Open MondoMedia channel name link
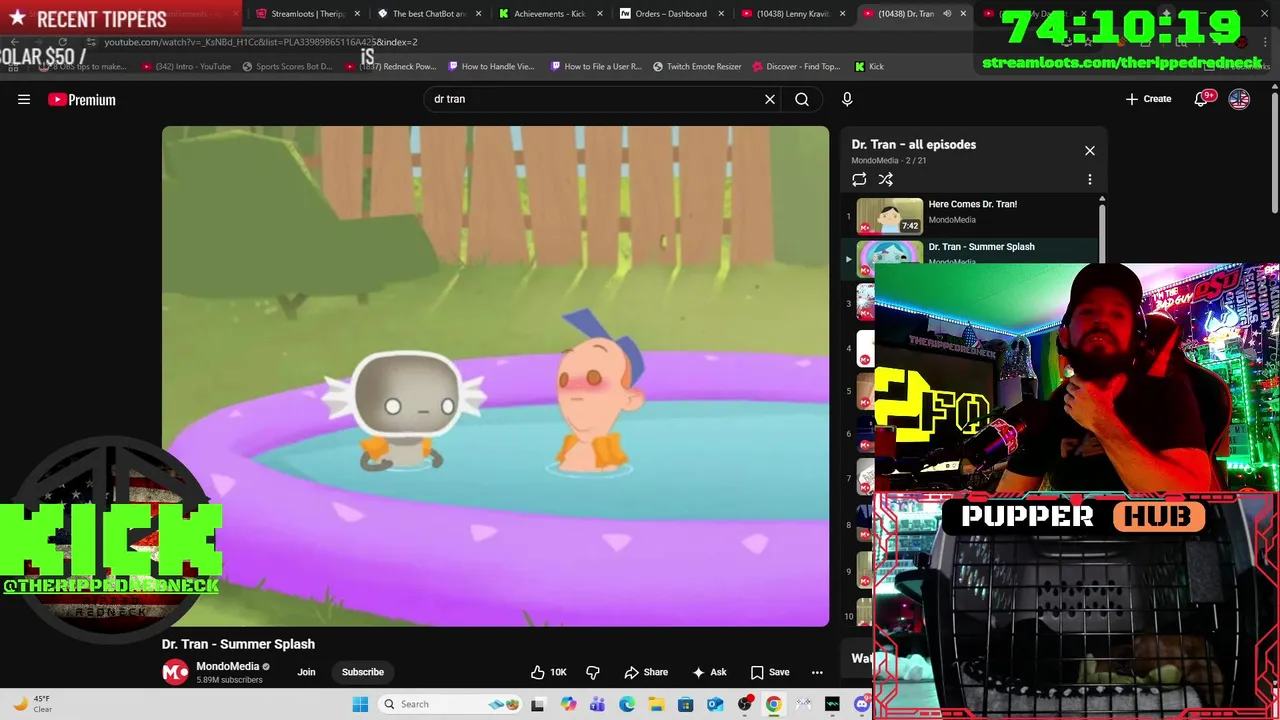Image resolution: width=1280 pixels, height=720 pixels. coord(228,666)
